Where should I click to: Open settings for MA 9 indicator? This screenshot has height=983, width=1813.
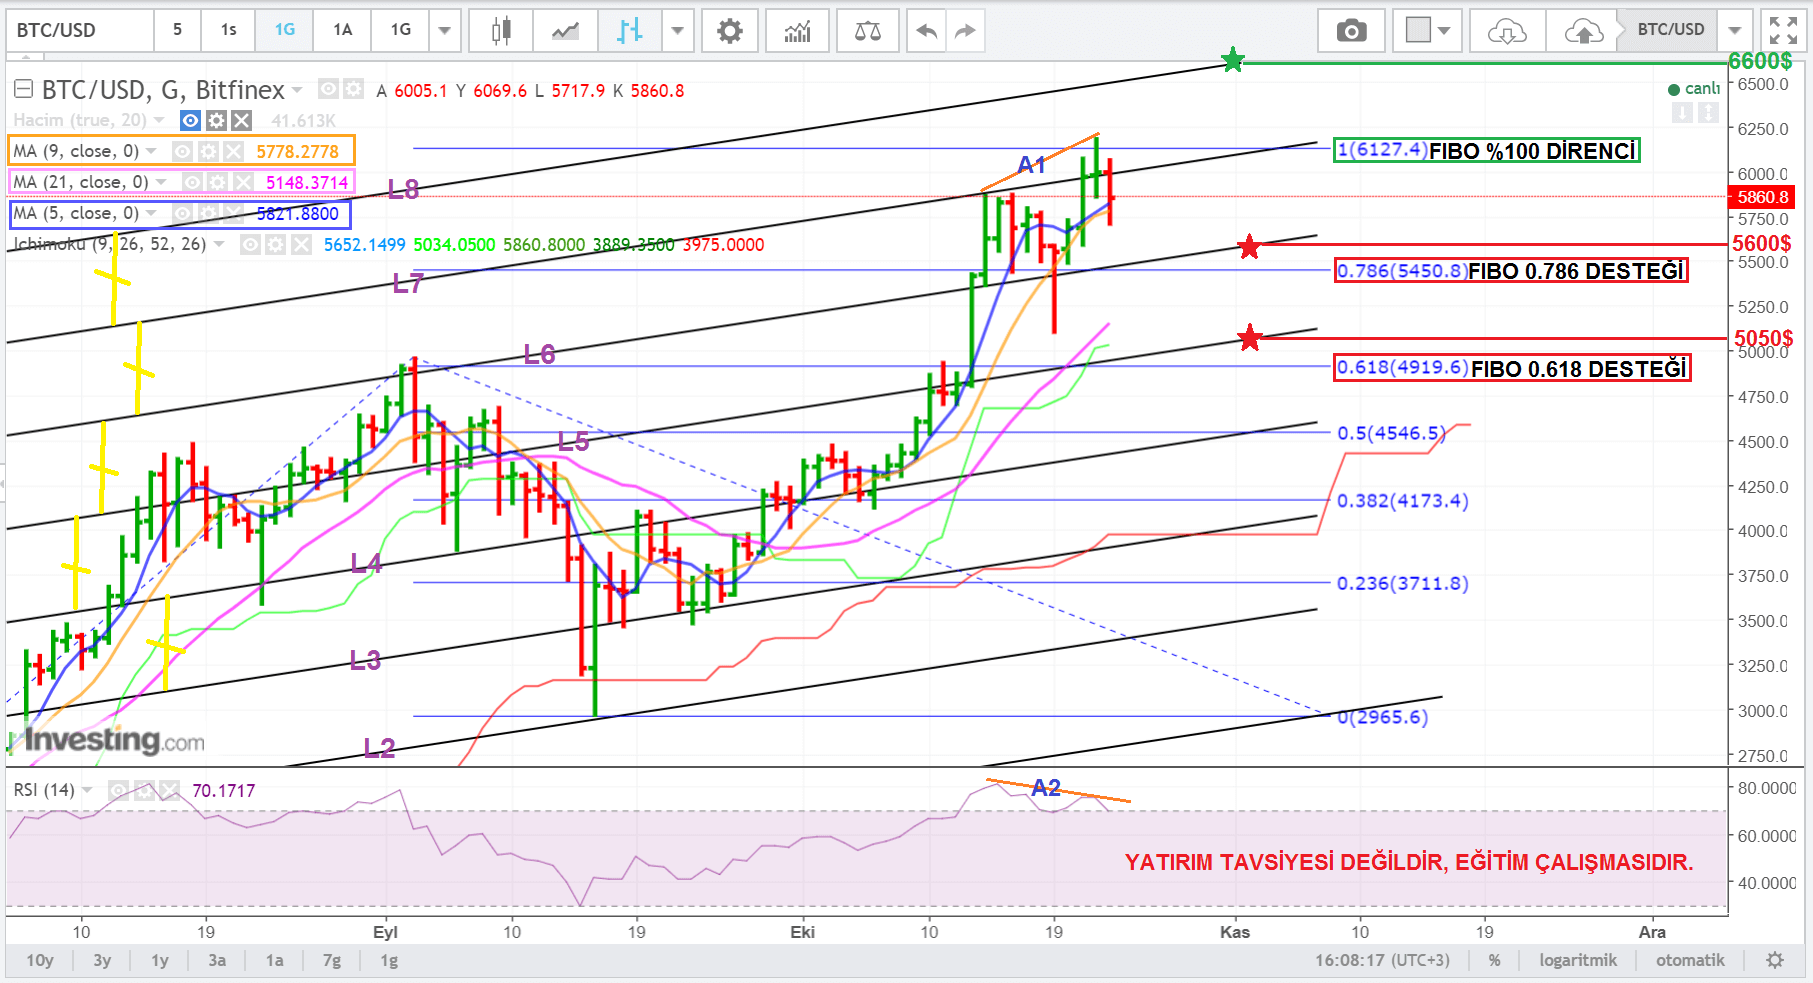coord(207,151)
